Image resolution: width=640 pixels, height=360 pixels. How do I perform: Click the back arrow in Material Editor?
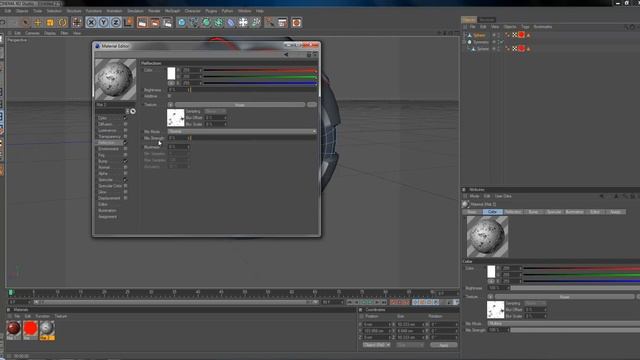point(286,55)
